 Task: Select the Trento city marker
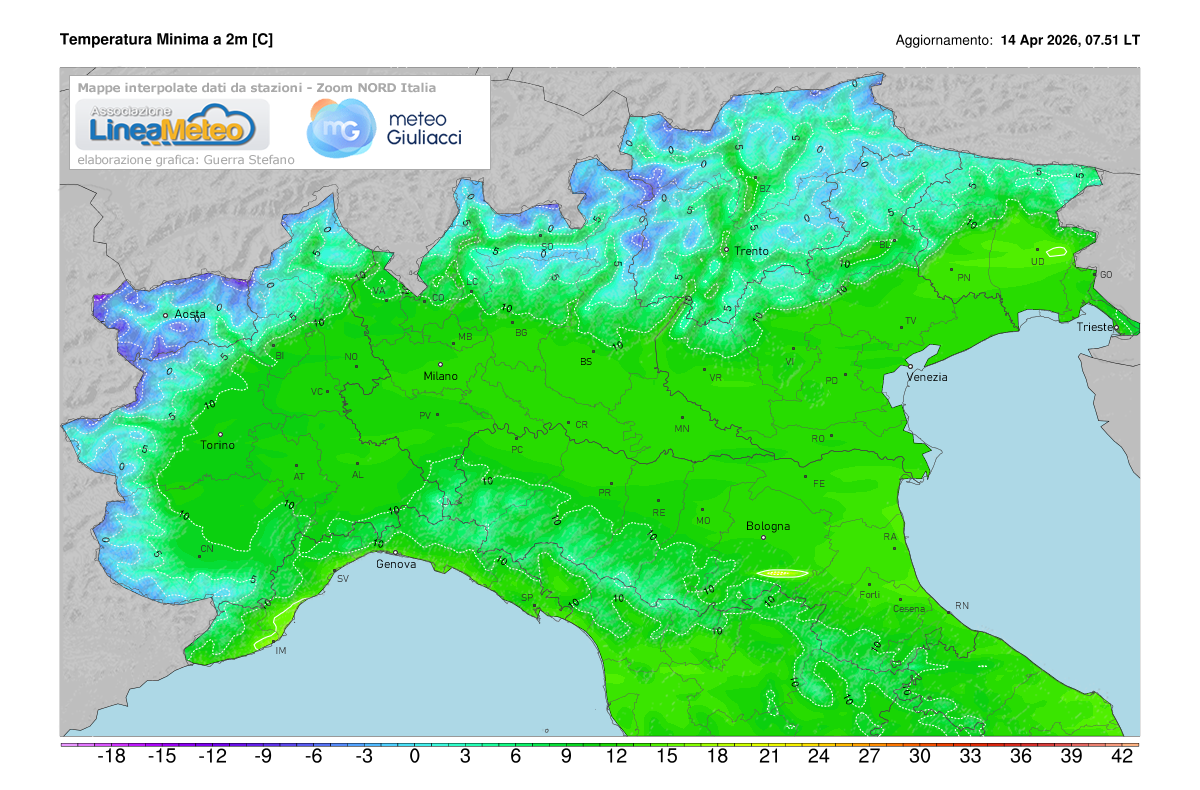coord(728,251)
